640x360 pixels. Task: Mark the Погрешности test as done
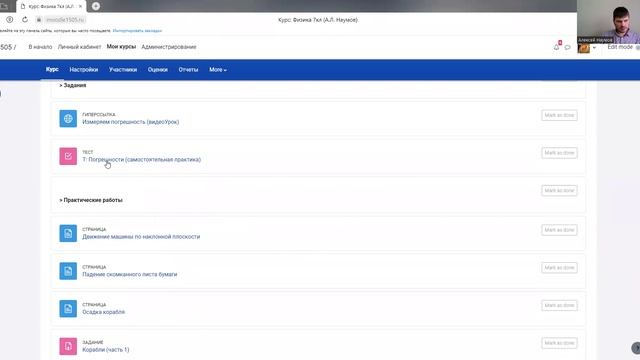pyautogui.click(x=559, y=153)
